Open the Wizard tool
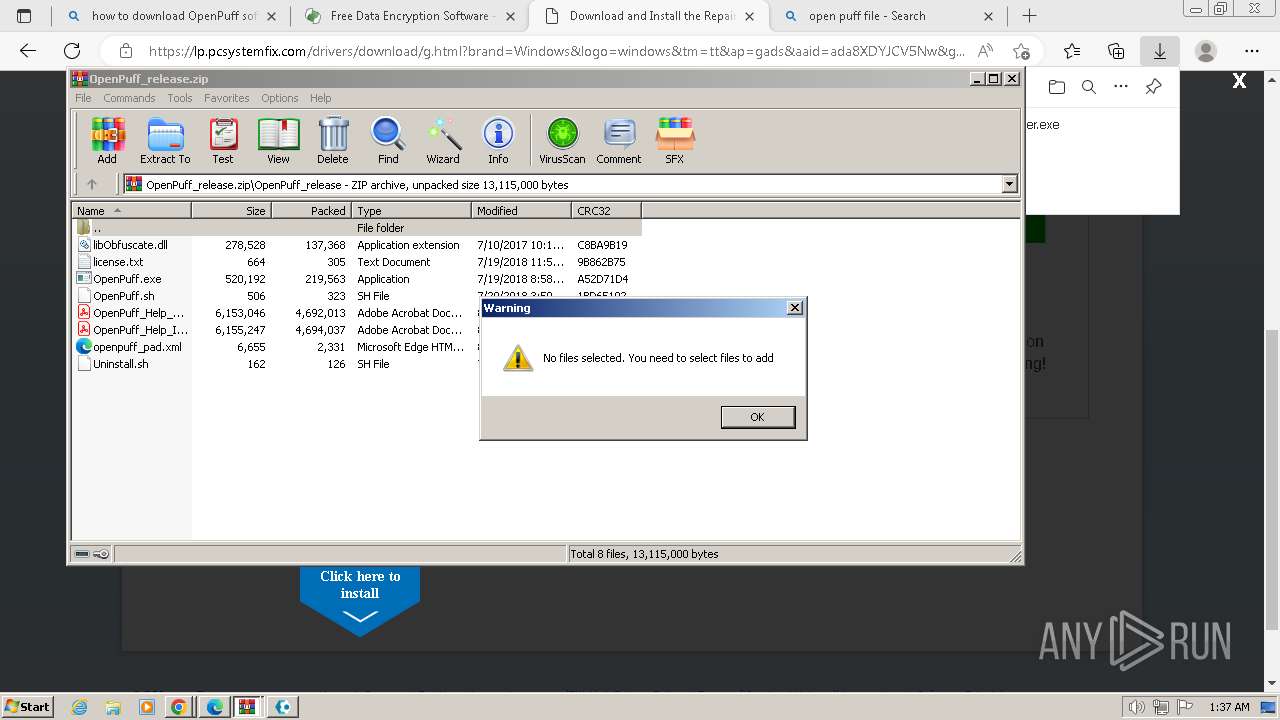Image resolution: width=1280 pixels, height=720 pixels. pos(443,140)
